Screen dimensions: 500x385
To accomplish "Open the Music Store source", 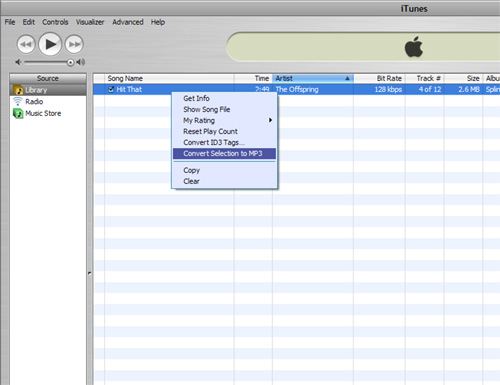I will (48, 113).
